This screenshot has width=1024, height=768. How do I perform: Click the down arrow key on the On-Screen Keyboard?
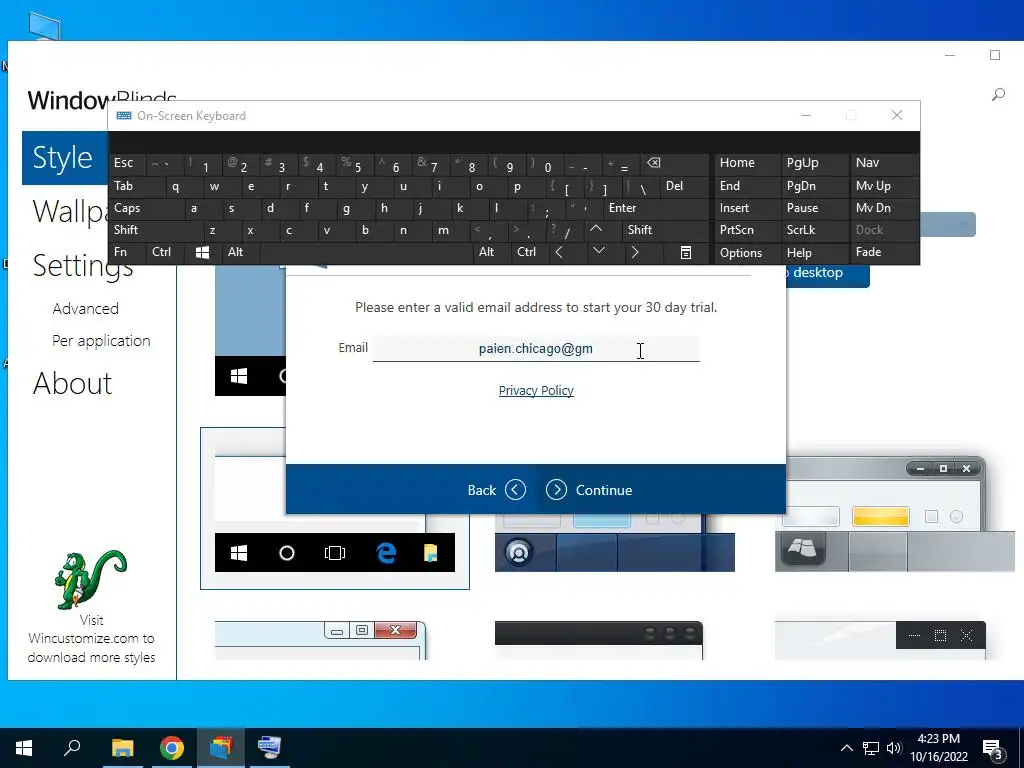click(x=599, y=251)
